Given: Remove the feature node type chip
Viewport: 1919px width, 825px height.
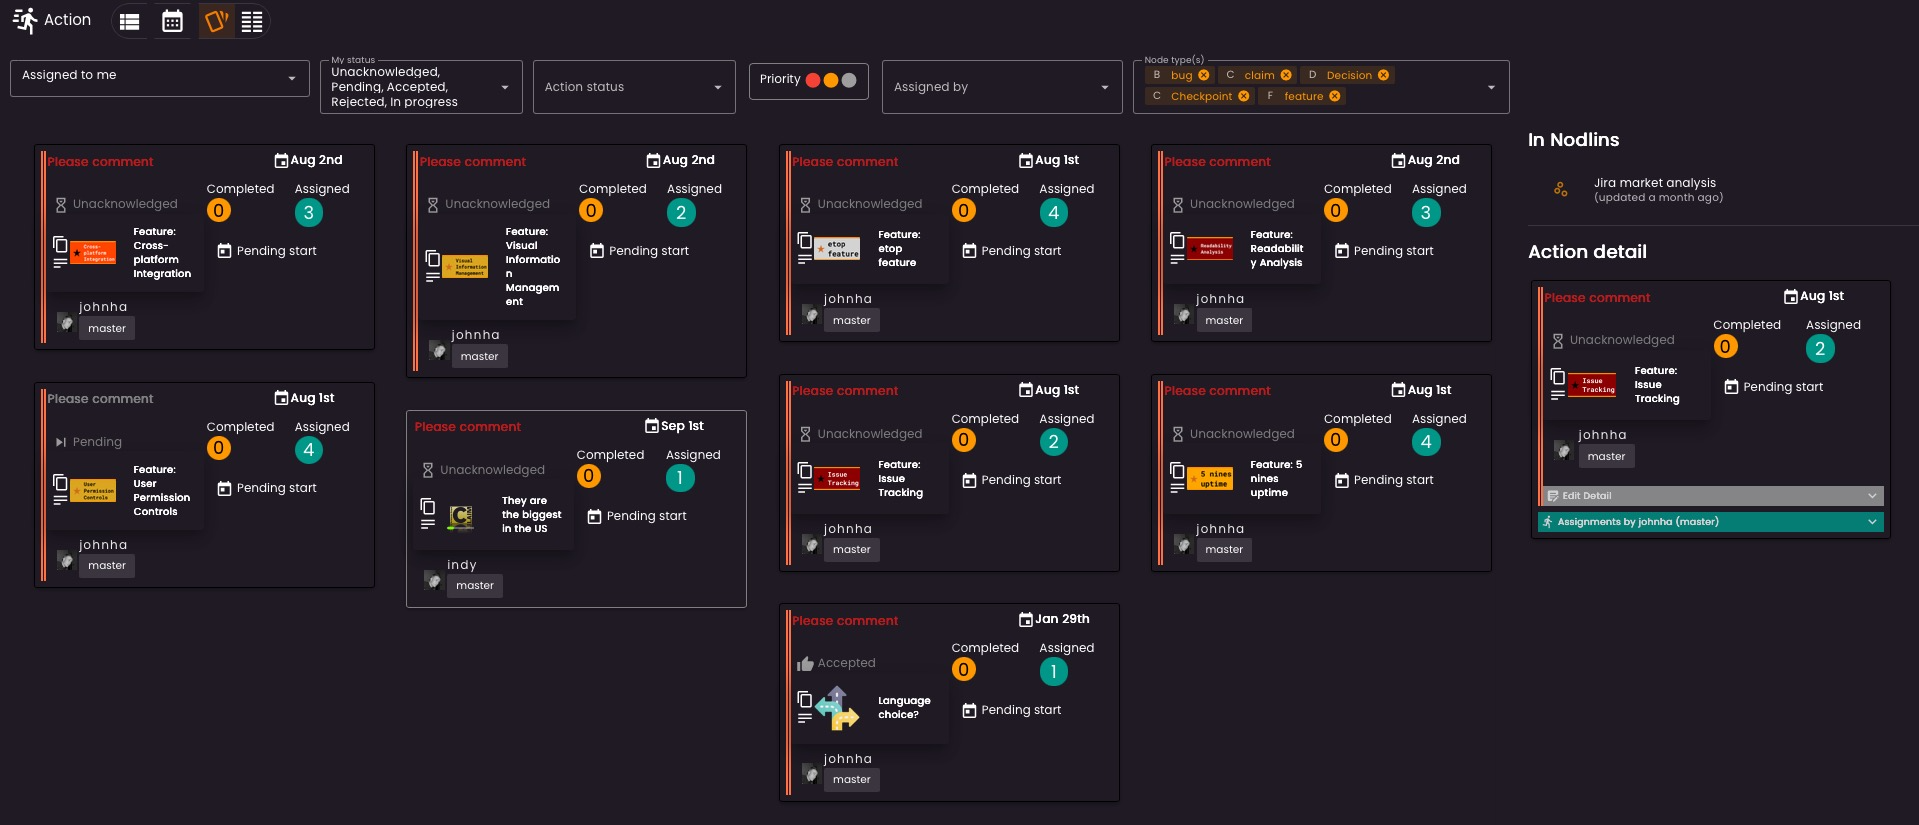Looking at the screenshot, I should (x=1335, y=96).
